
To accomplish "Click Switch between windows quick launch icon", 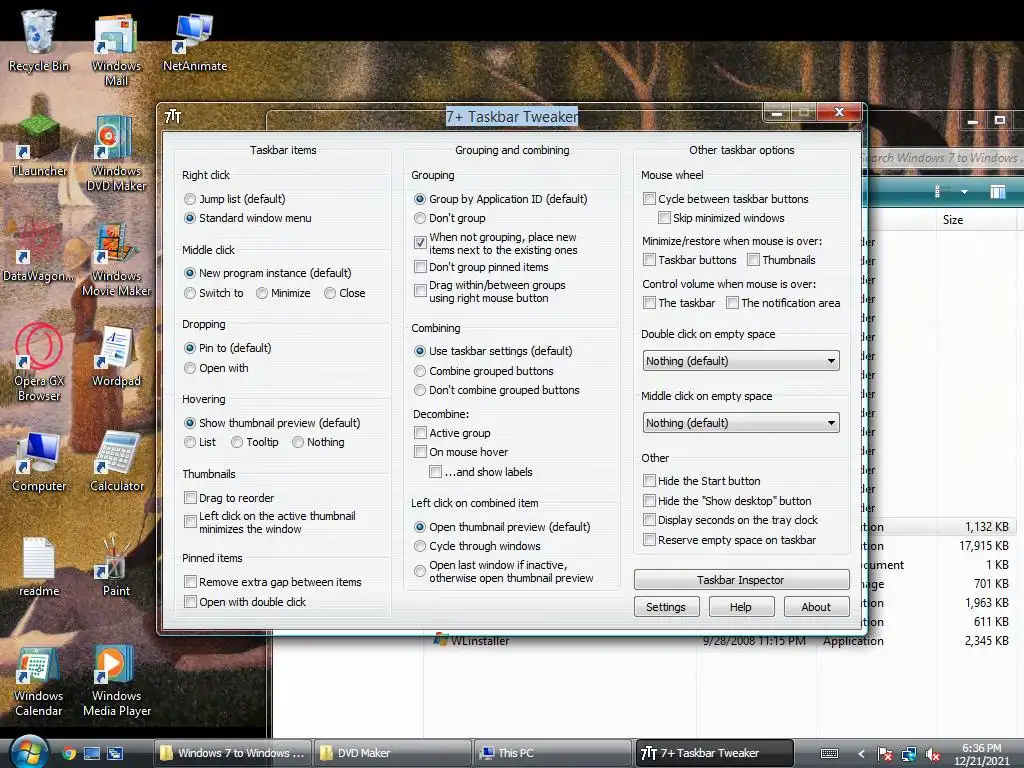I will 116,753.
